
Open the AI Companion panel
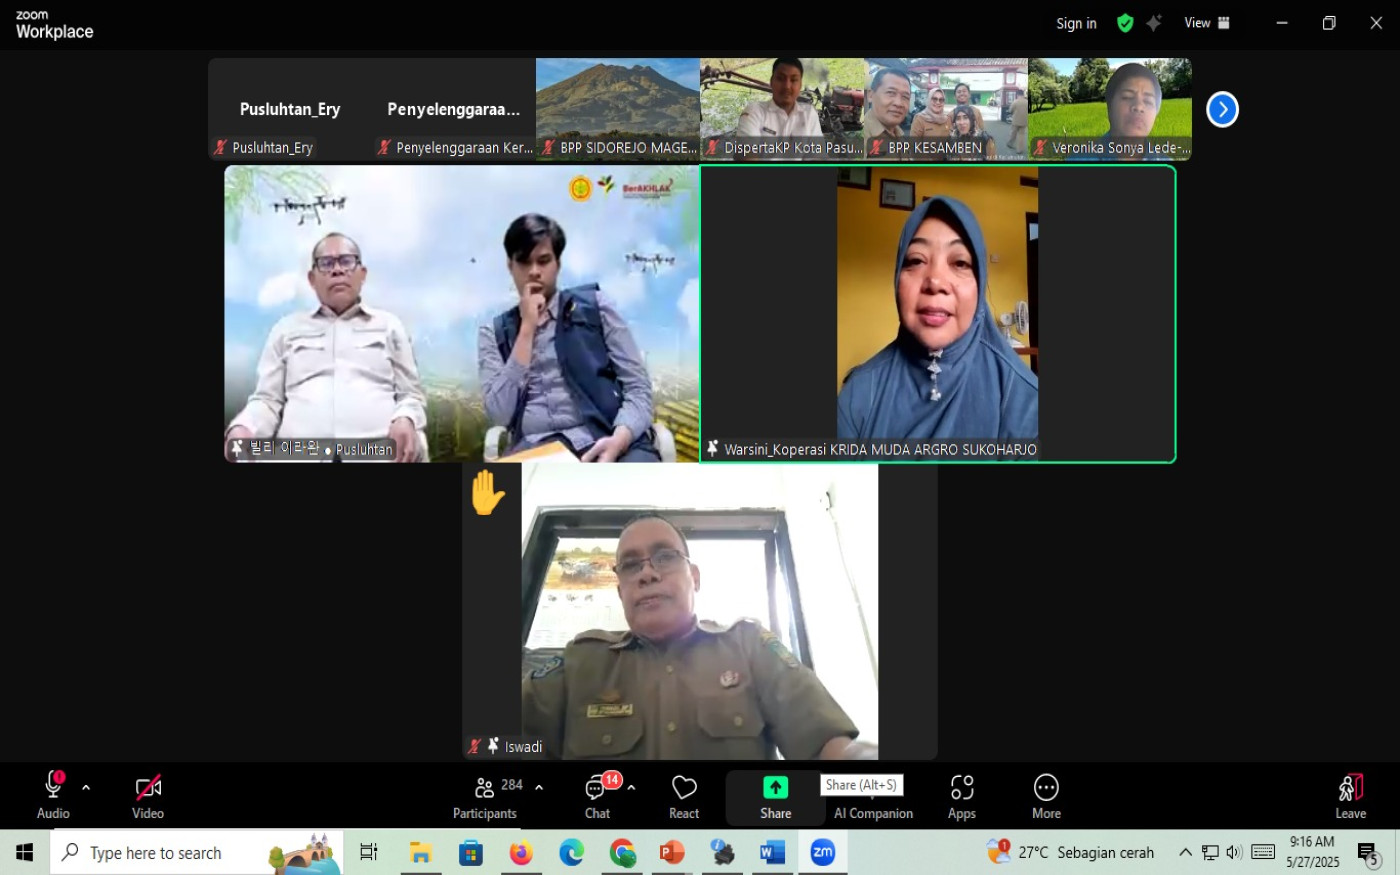coord(873,812)
